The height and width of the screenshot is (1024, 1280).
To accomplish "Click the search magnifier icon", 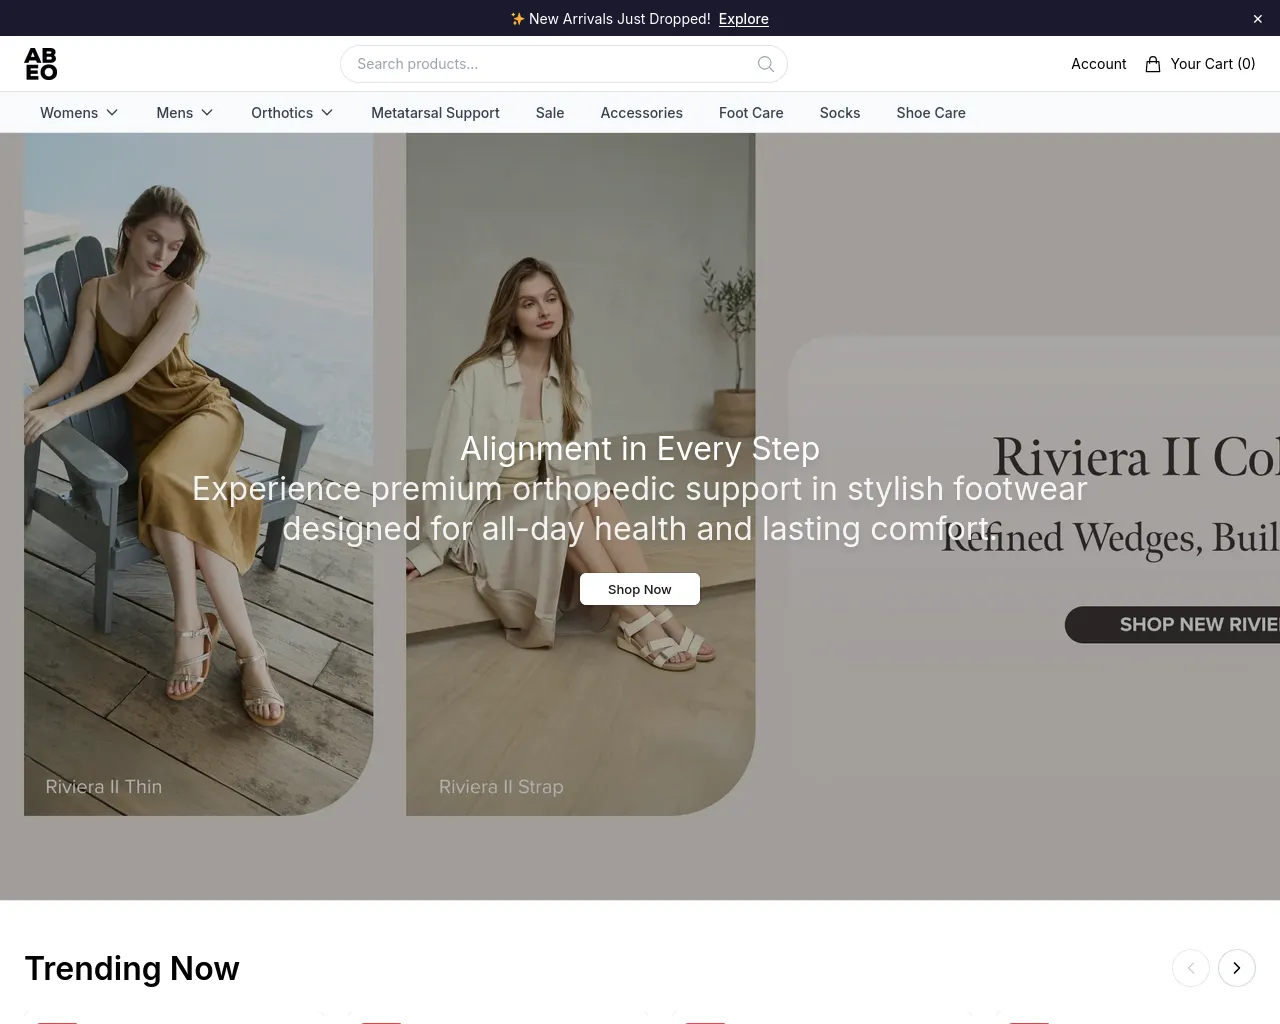I will pos(766,64).
